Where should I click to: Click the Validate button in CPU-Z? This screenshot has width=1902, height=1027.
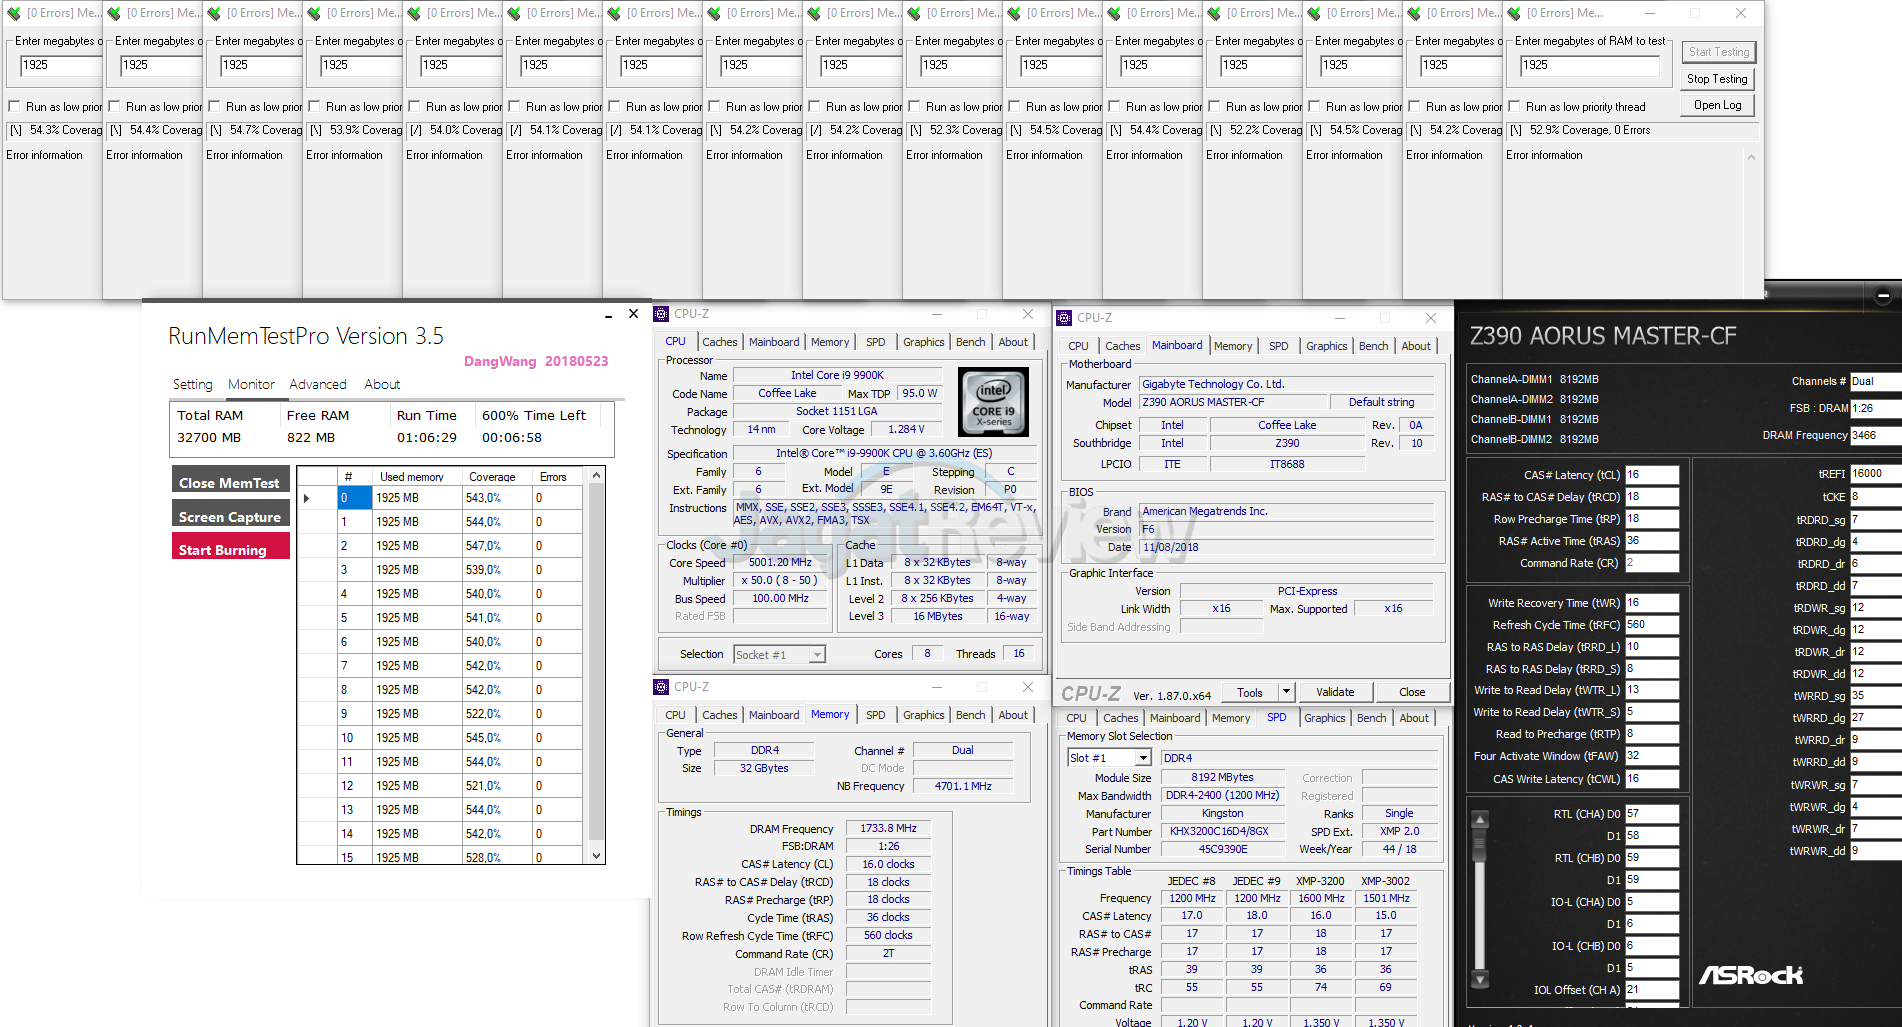coord(1334,692)
